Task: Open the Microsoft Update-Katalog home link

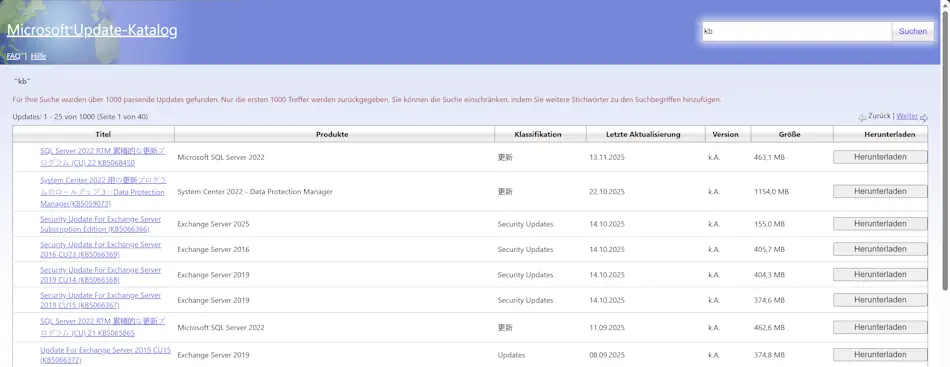Action: (92, 30)
